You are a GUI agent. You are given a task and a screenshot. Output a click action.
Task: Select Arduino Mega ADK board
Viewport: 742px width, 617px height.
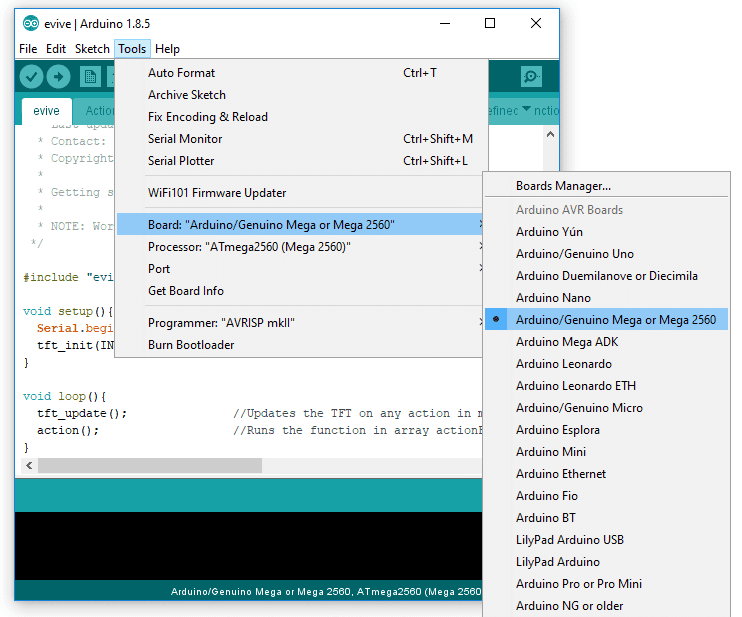(x=606, y=342)
